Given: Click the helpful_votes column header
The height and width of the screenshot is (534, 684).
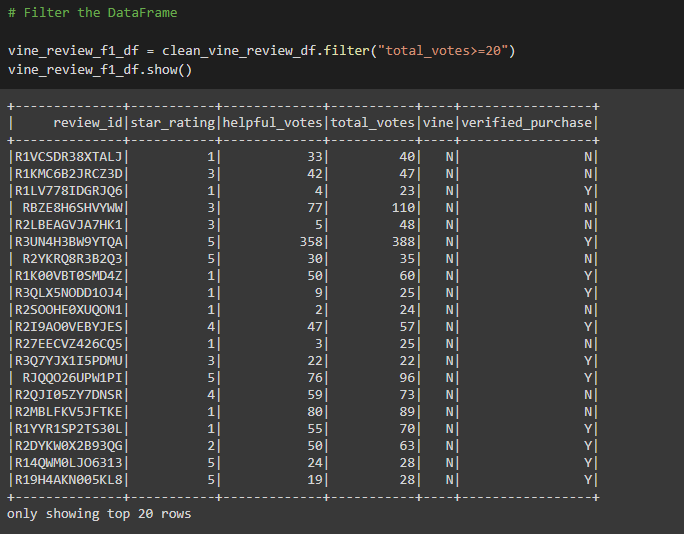Looking at the screenshot, I should pos(272,123).
